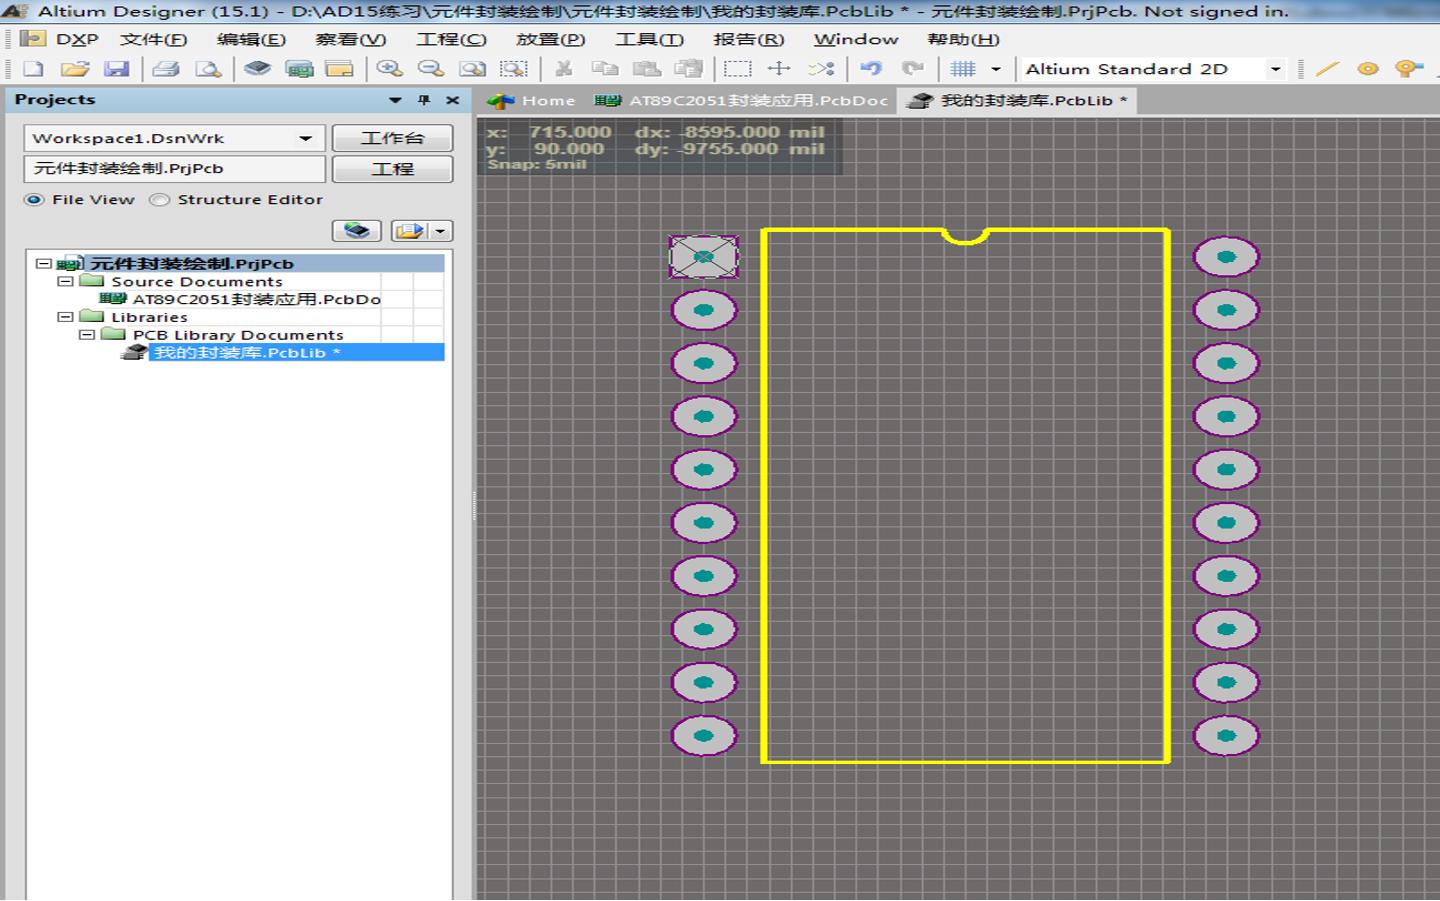Click the Save document icon

point(117,69)
